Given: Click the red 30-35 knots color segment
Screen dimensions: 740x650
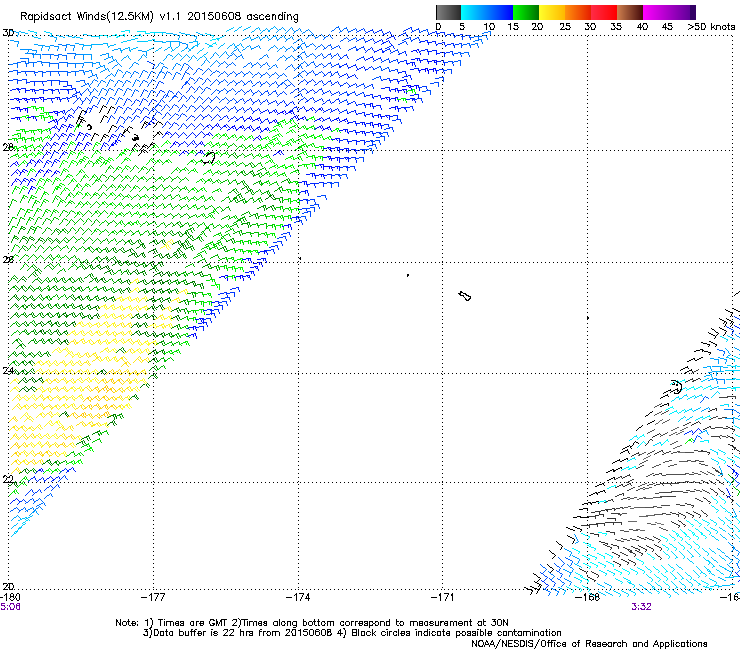Looking at the screenshot, I should pos(604,12).
